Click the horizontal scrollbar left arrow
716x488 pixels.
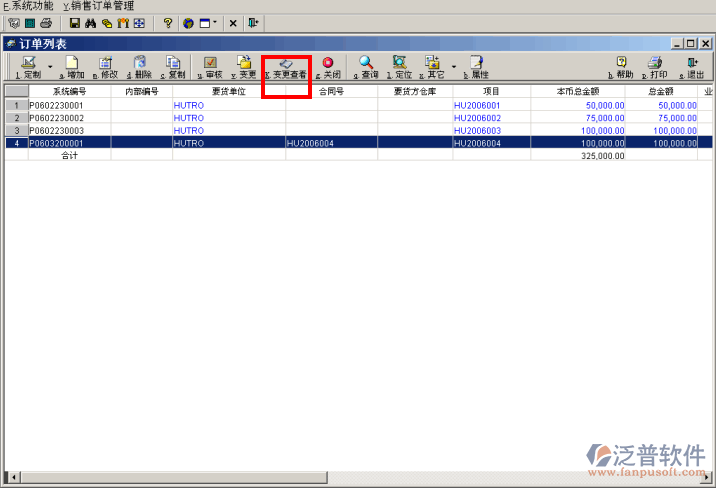click(13, 478)
